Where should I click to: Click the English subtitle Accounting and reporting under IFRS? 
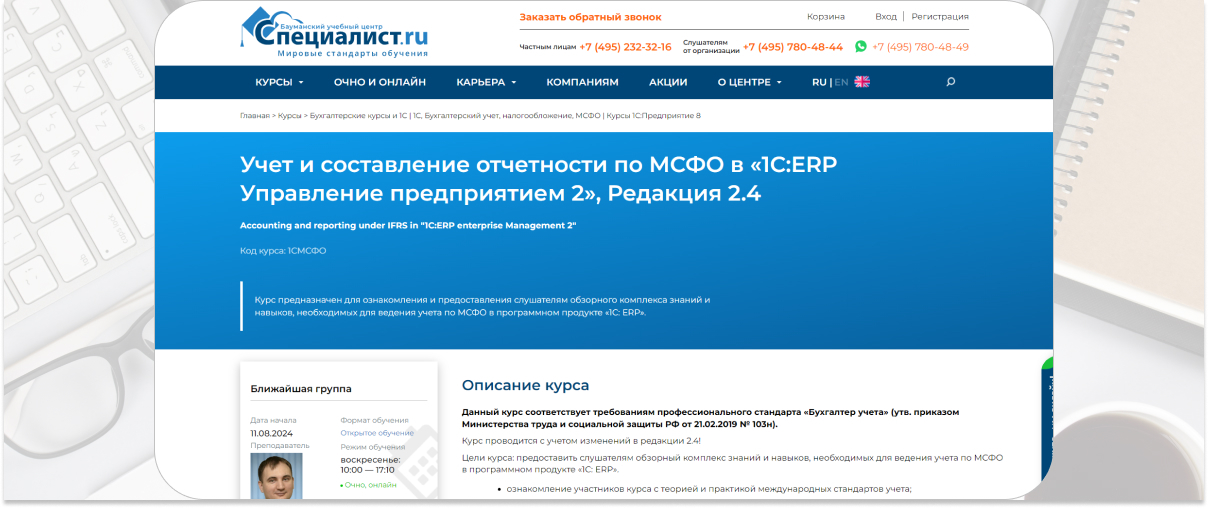point(408,226)
